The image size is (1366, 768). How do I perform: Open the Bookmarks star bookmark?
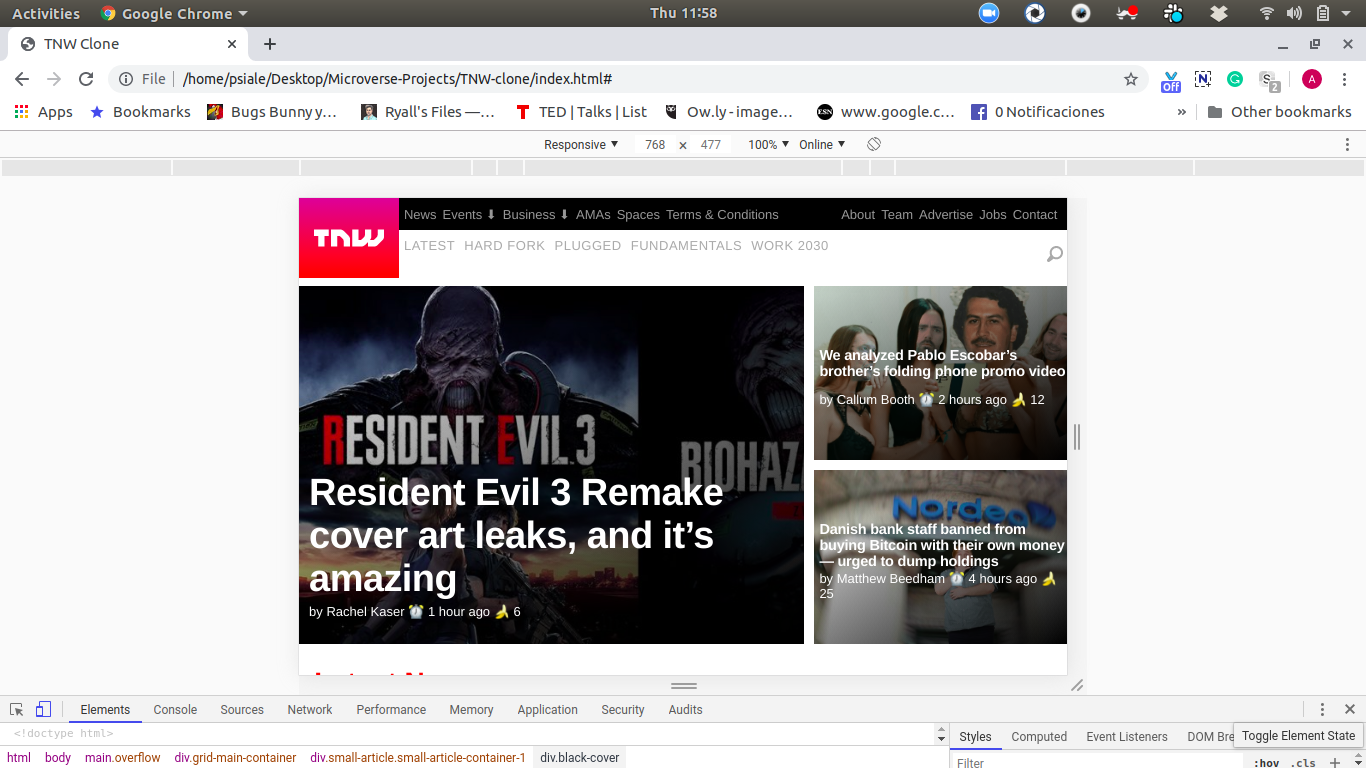[140, 112]
